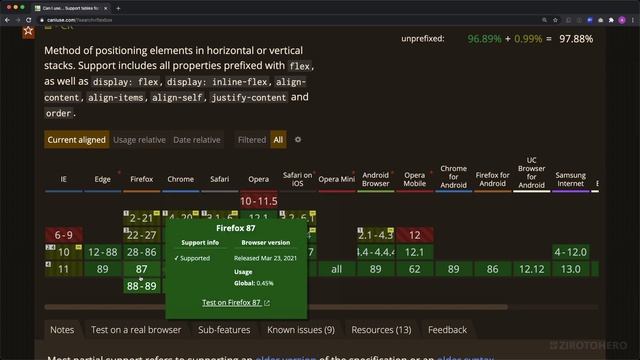The width and height of the screenshot is (640, 360).
Task: Click the Safari on iOS column header
Action: (x=298, y=179)
